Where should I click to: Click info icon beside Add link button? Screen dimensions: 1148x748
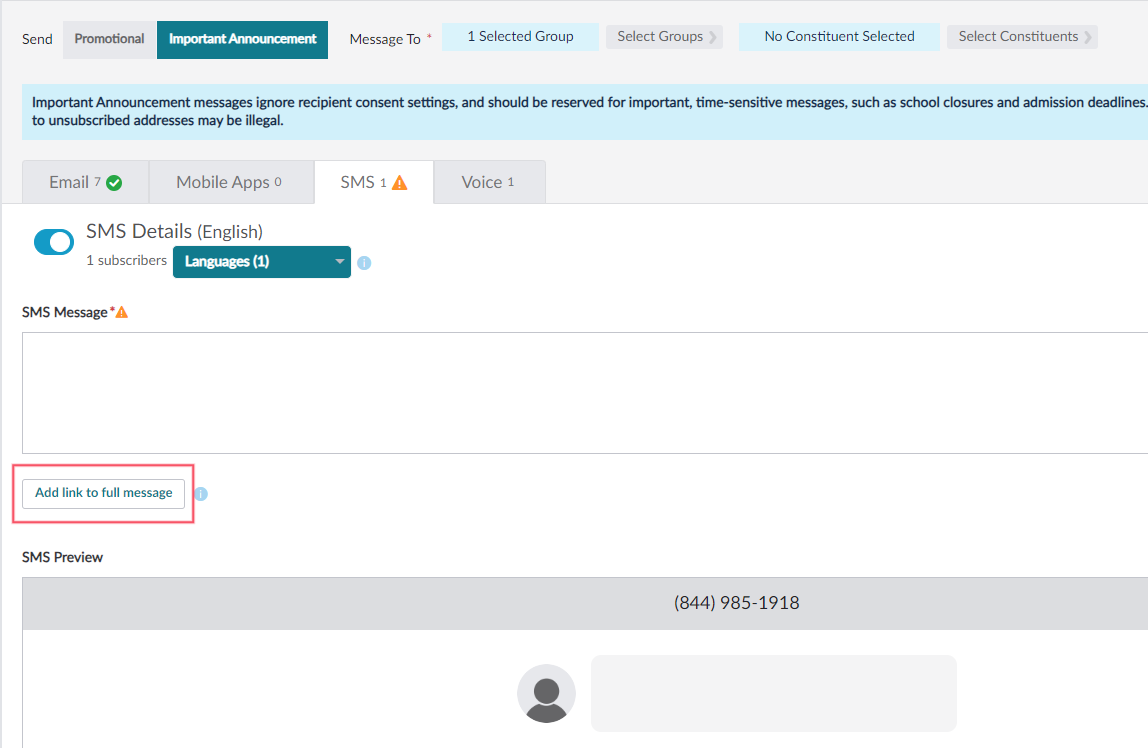click(201, 494)
